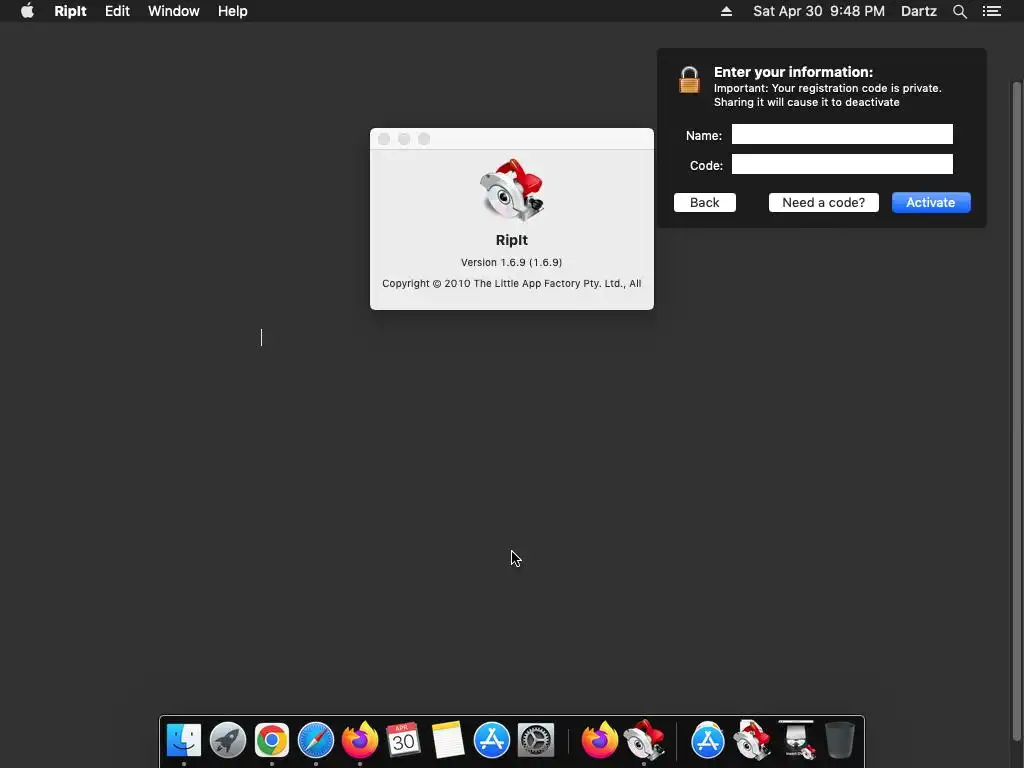1024x768 pixels.
Task: Click the copyright line in About window
Action: coord(511,283)
